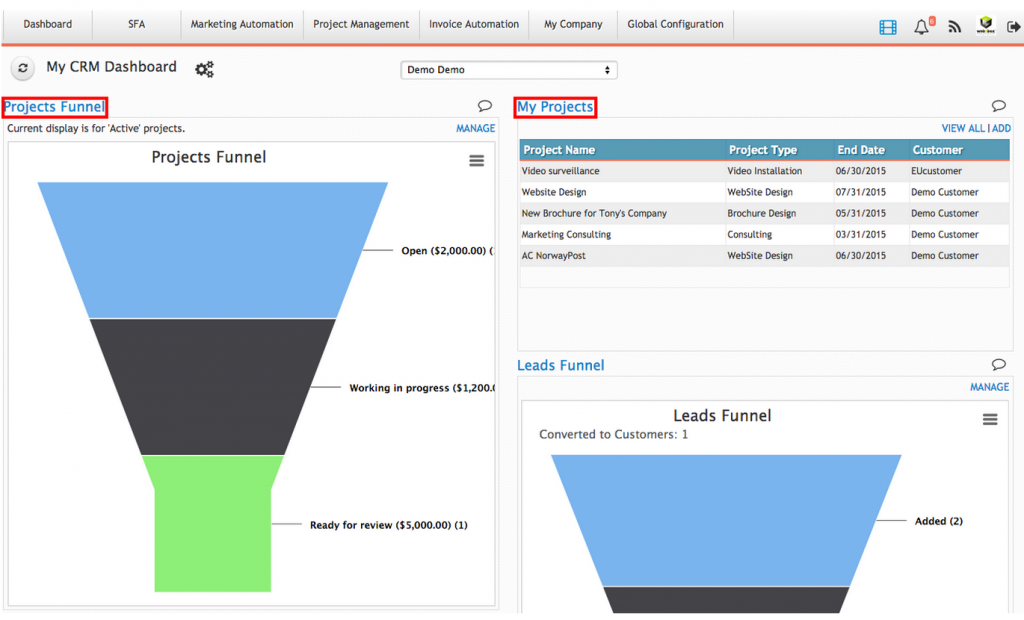
Task: Click ADD in the My Projects widget
Action: tap(1000, 128)
